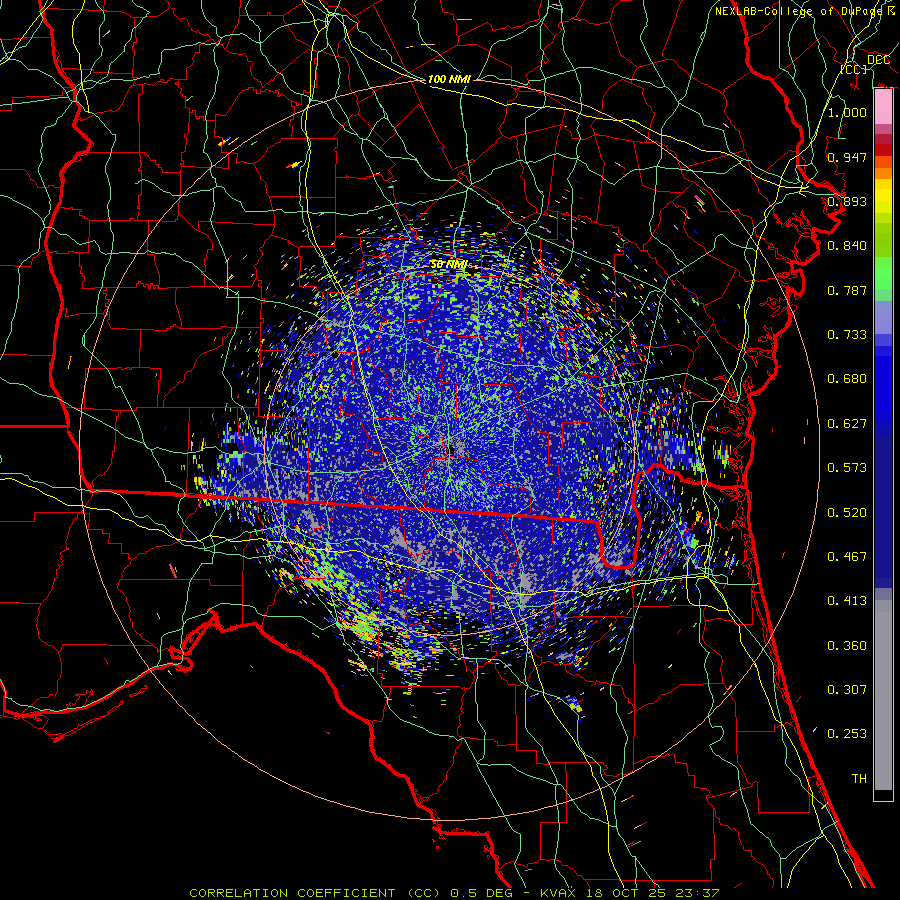Viewport: 900px width, 900px height.
Task: Click the 0.680 legend value
Action: coord(847,379)
